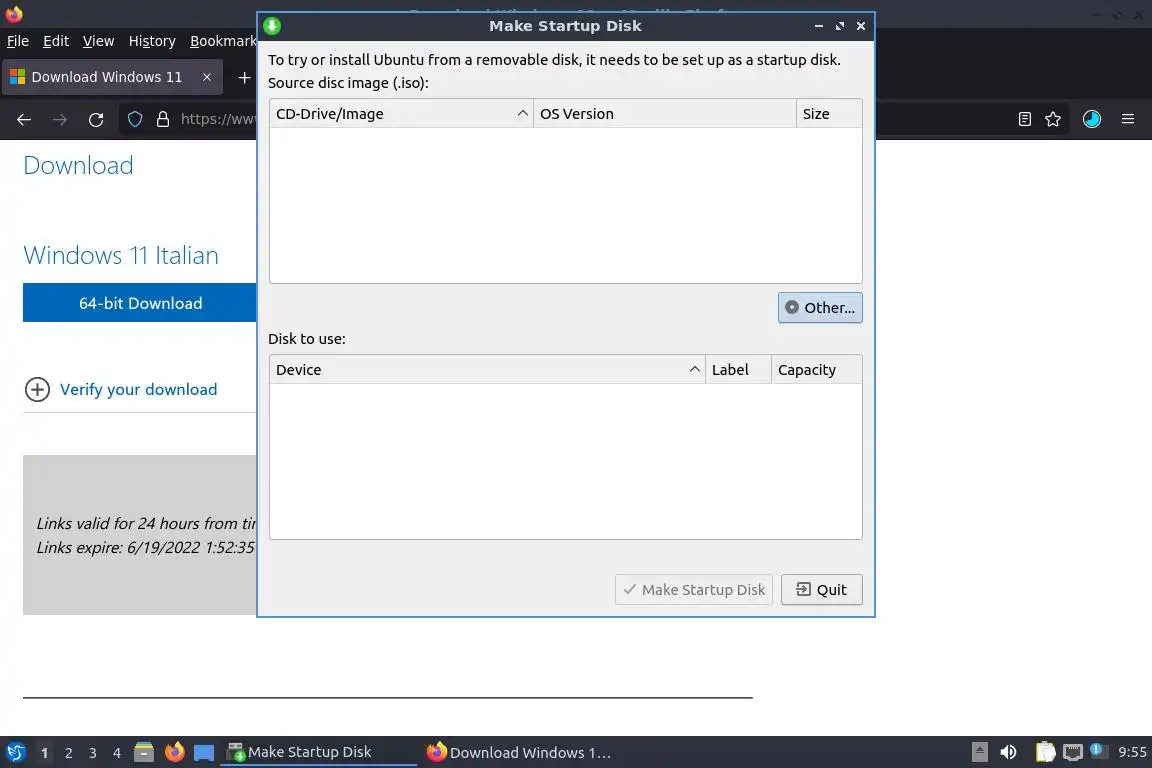Open clipboard manager tray icon

[1045, 752]
